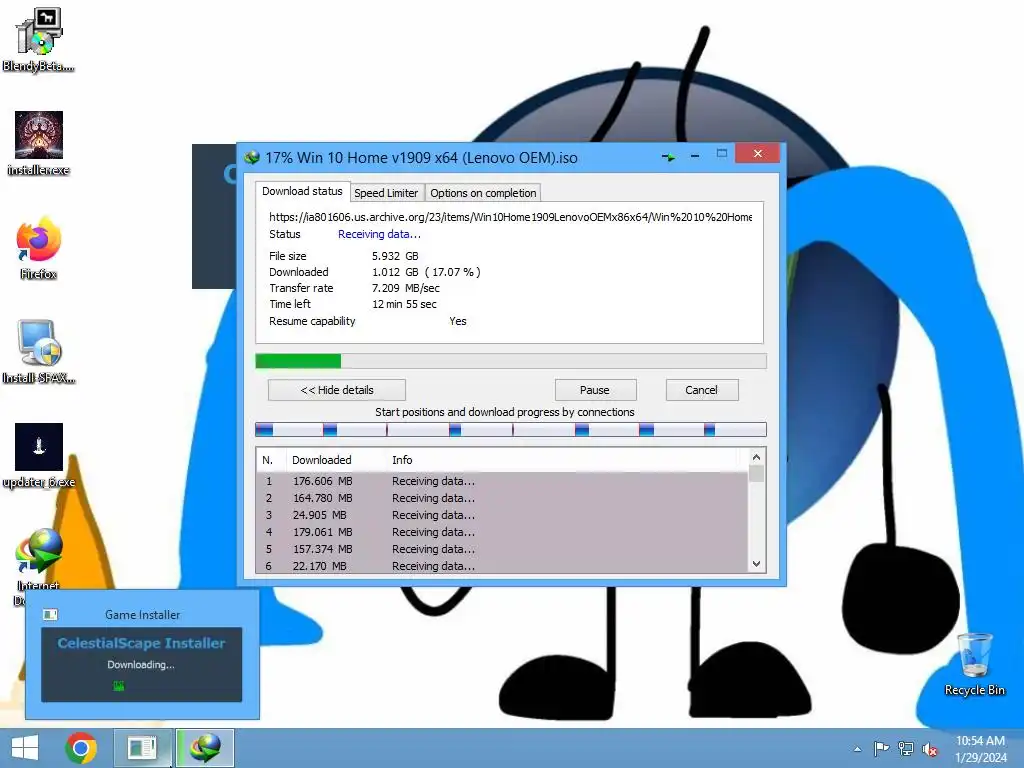Cancel the download
Image resolution: width=1024 pixels, height=768 pixels.
pos(702,390)
